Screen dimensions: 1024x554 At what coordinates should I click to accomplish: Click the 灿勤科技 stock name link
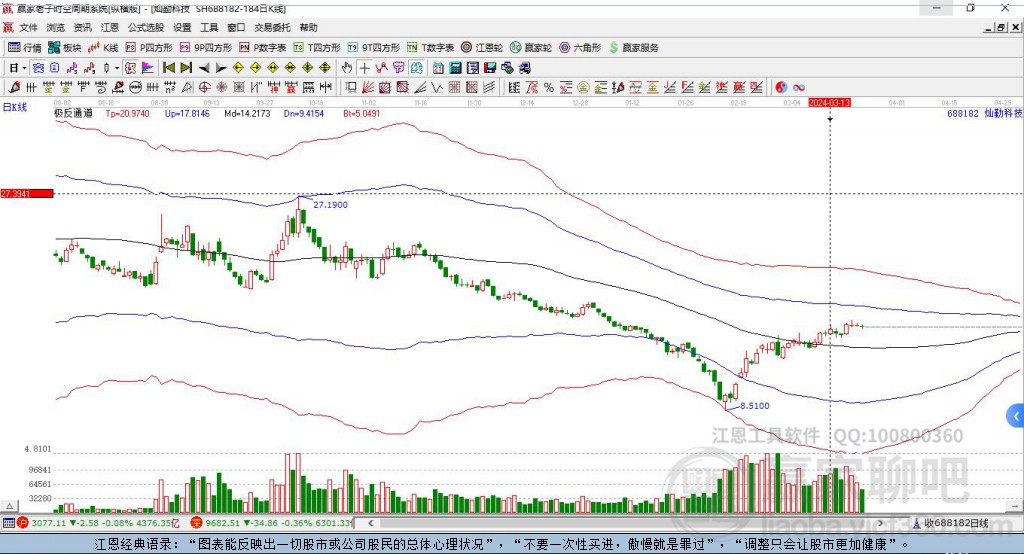[x=1002, y=113]
